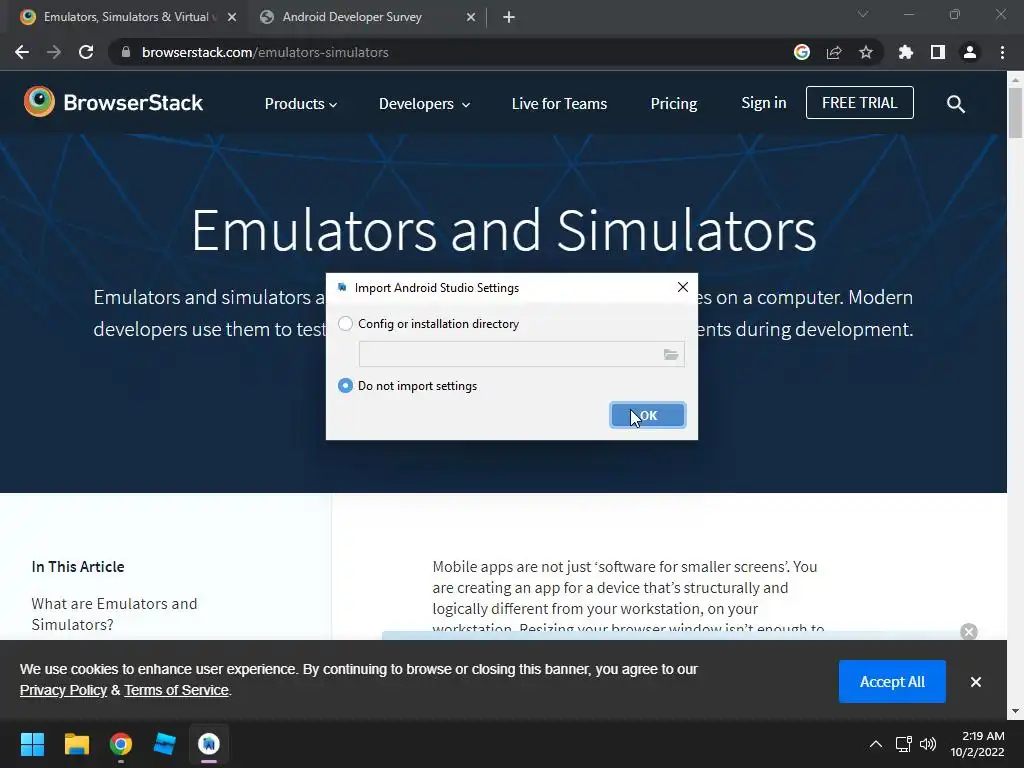Image resolution: width=1024 pixels, height=768 pixels.
Task: Switch to the Android Developer Survey tab
Action: tap(352, 17)
